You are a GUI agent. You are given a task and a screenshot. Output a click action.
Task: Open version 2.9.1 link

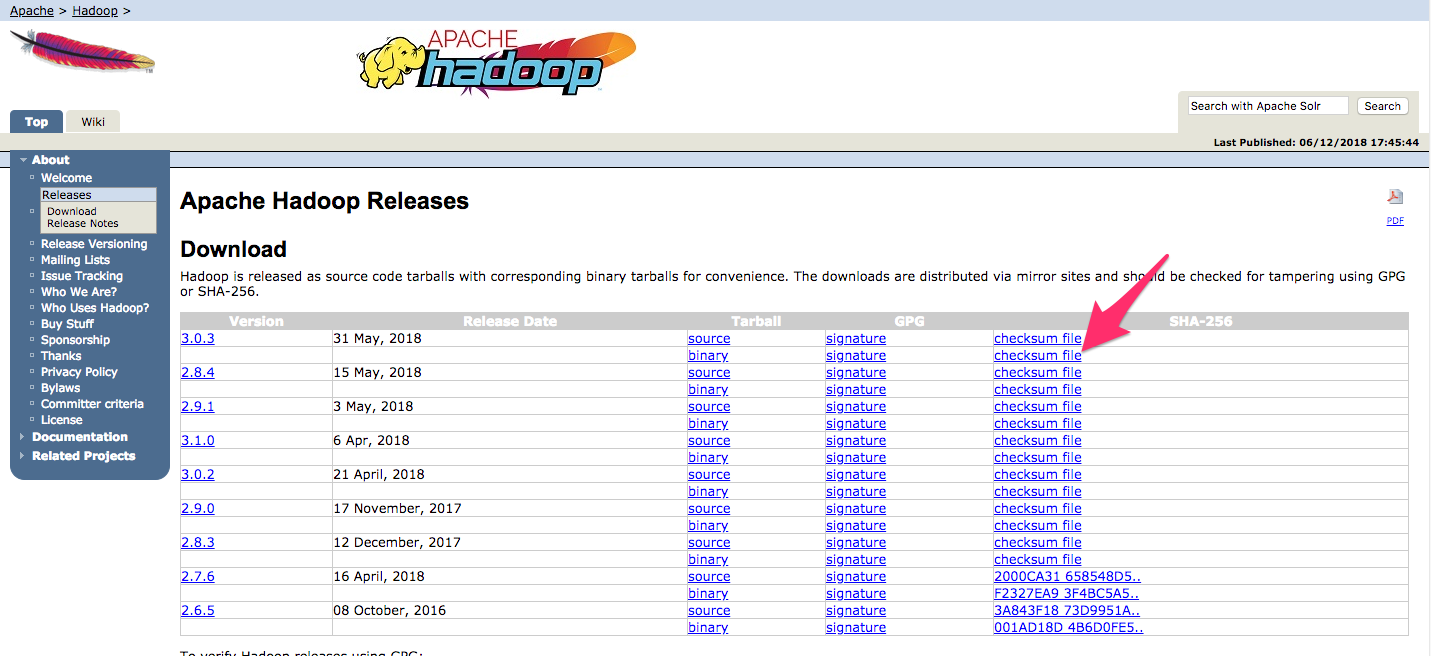198,407
